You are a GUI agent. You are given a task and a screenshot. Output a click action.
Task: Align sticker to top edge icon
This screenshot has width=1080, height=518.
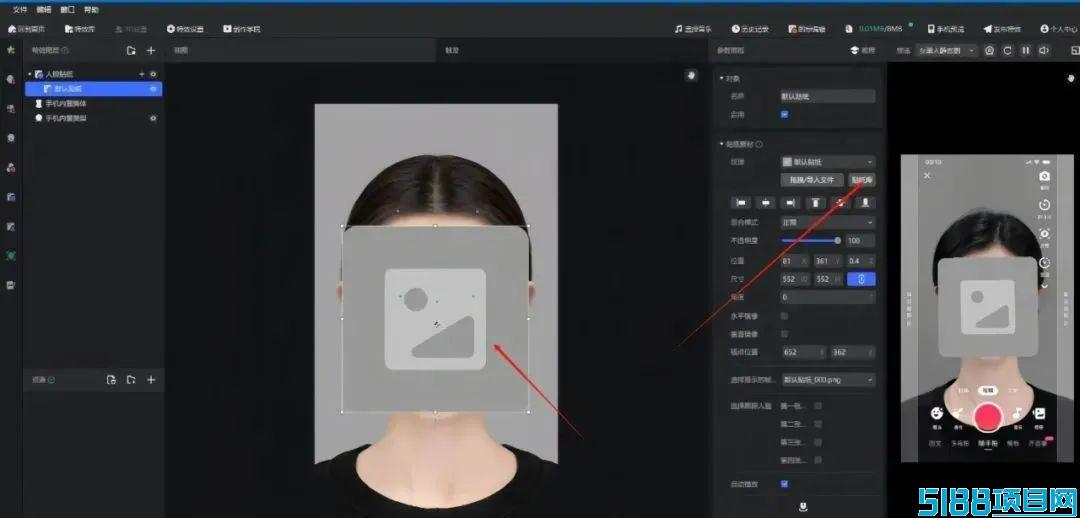click(x=816, y=203)
